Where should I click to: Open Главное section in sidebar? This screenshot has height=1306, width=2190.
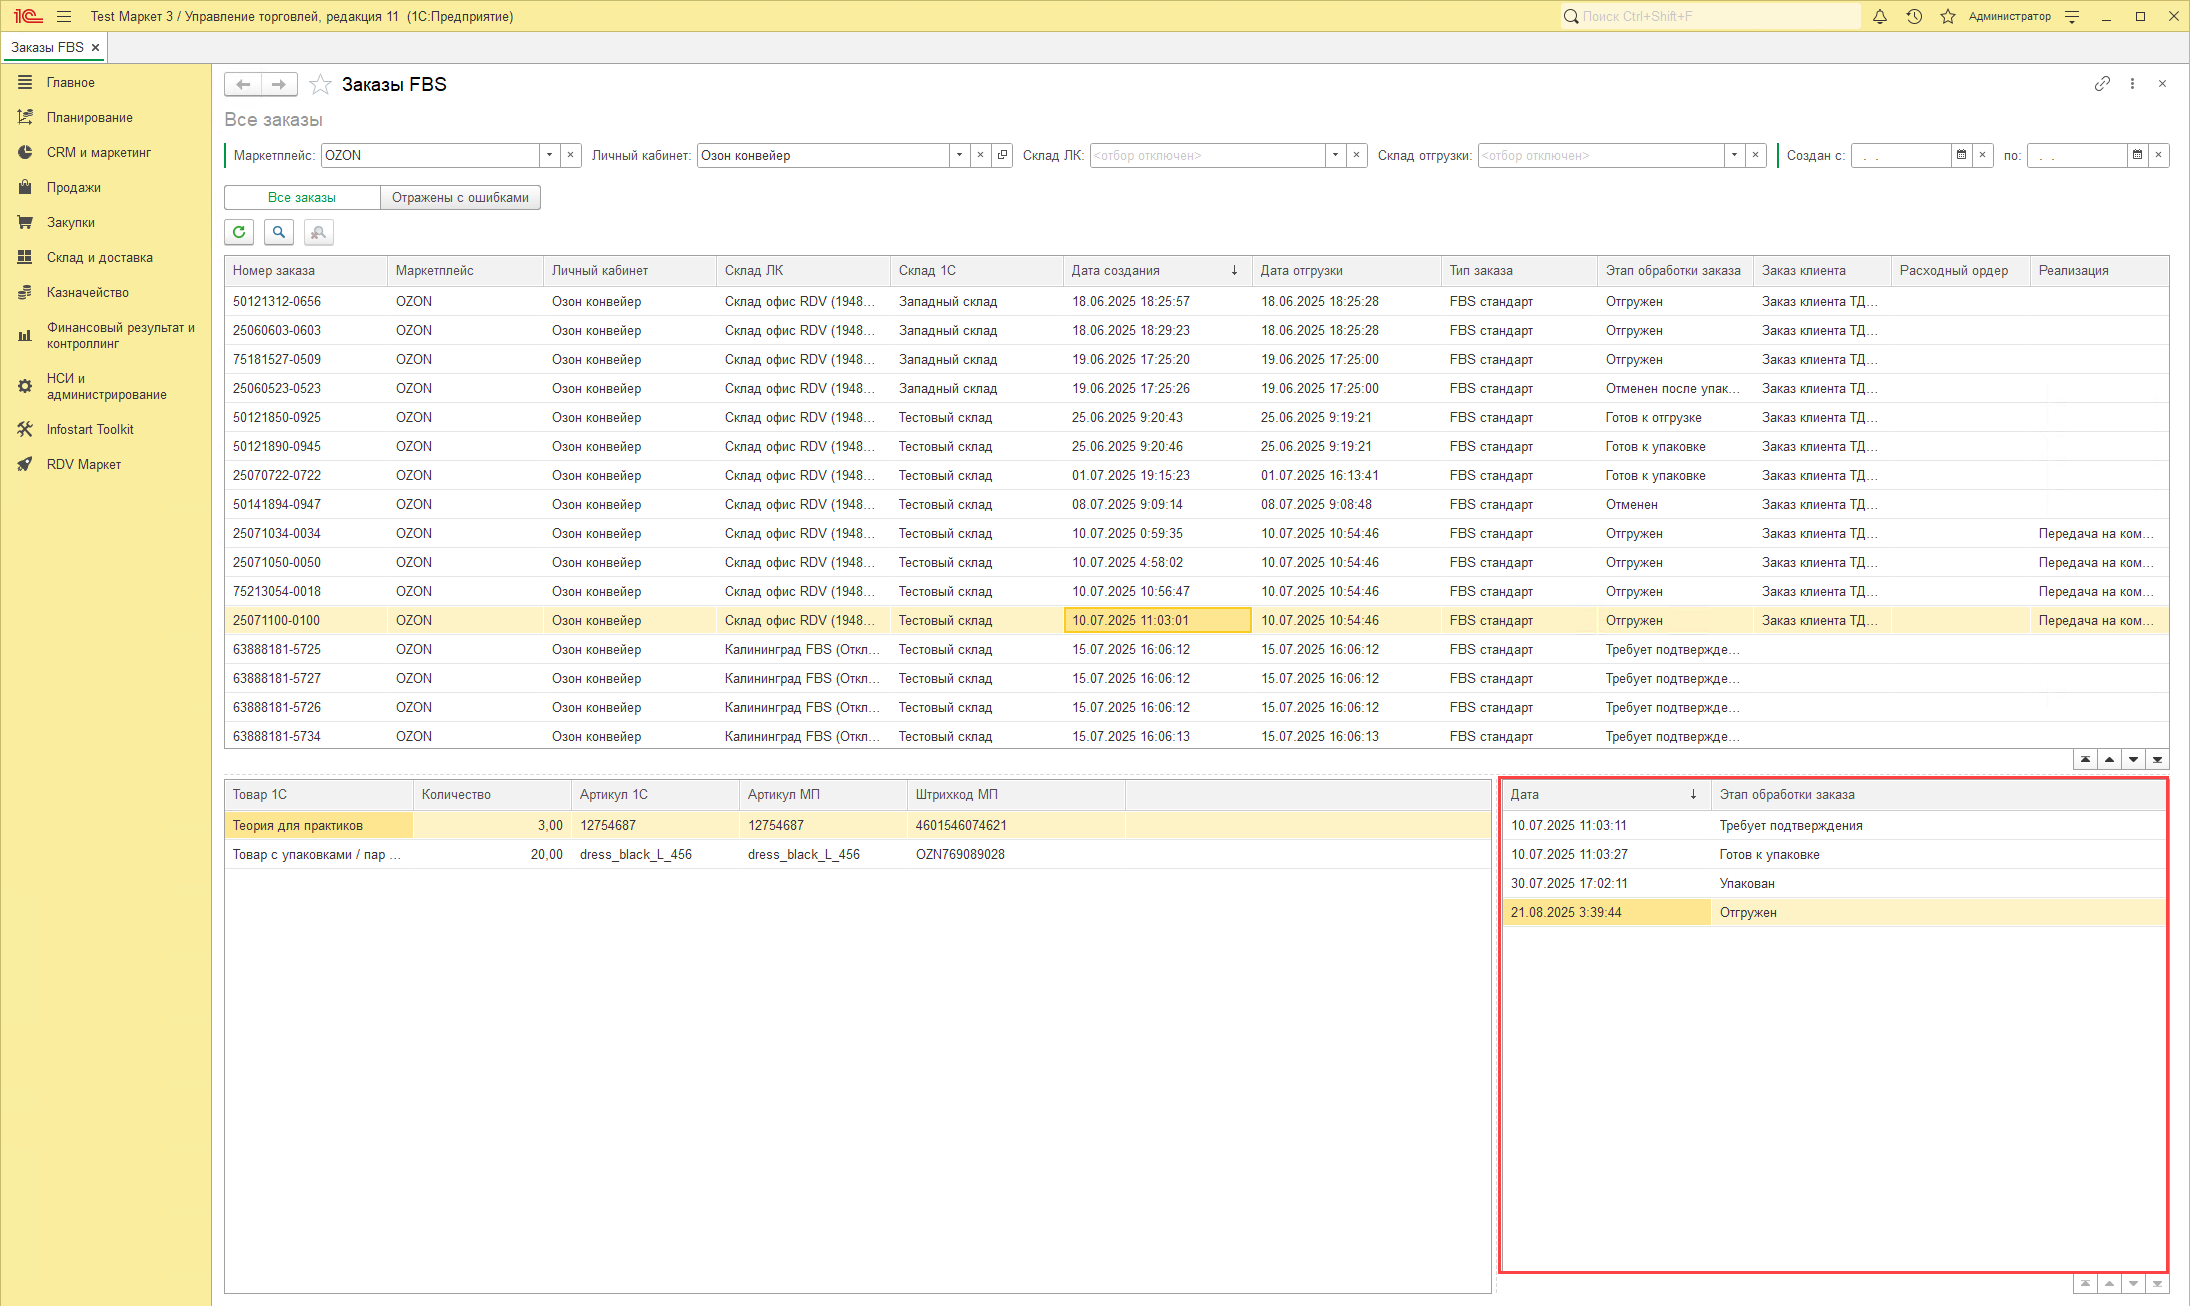[106, 82]
